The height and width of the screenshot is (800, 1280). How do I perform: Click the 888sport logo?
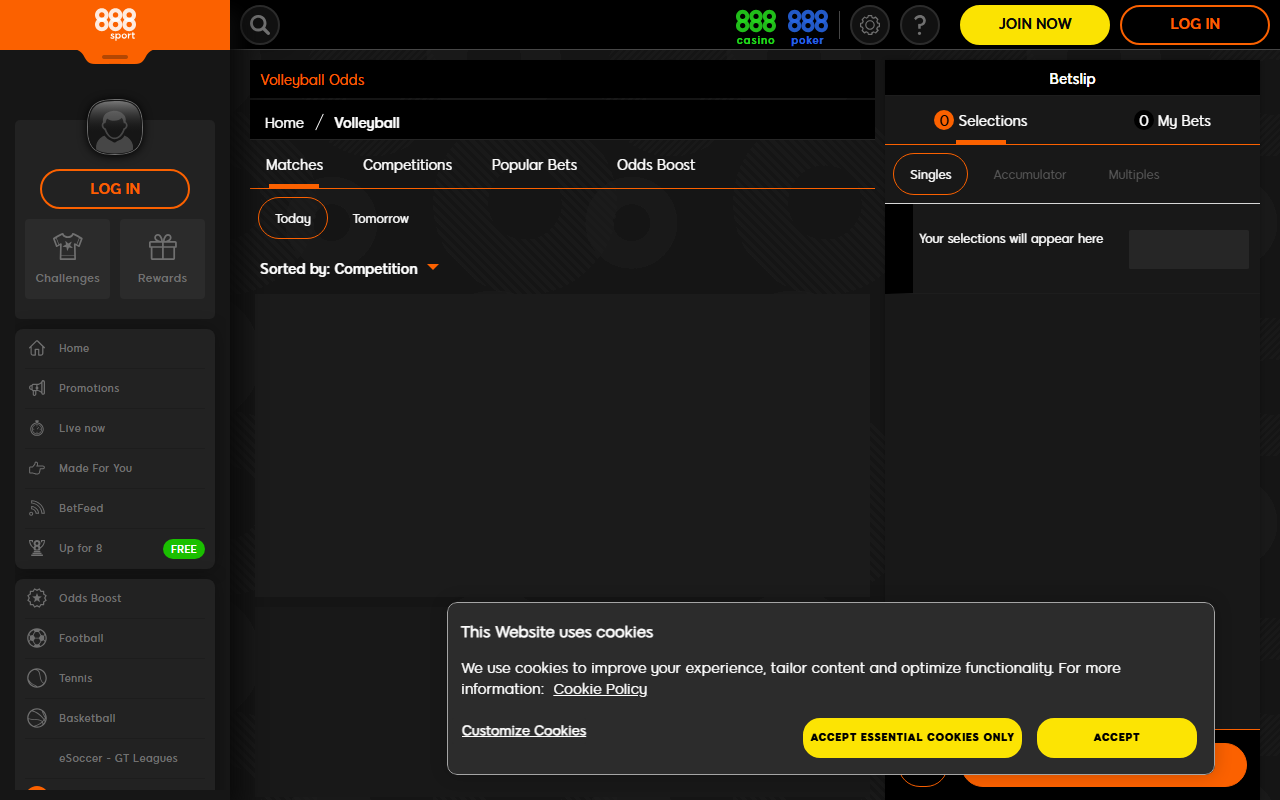(115, 24)
